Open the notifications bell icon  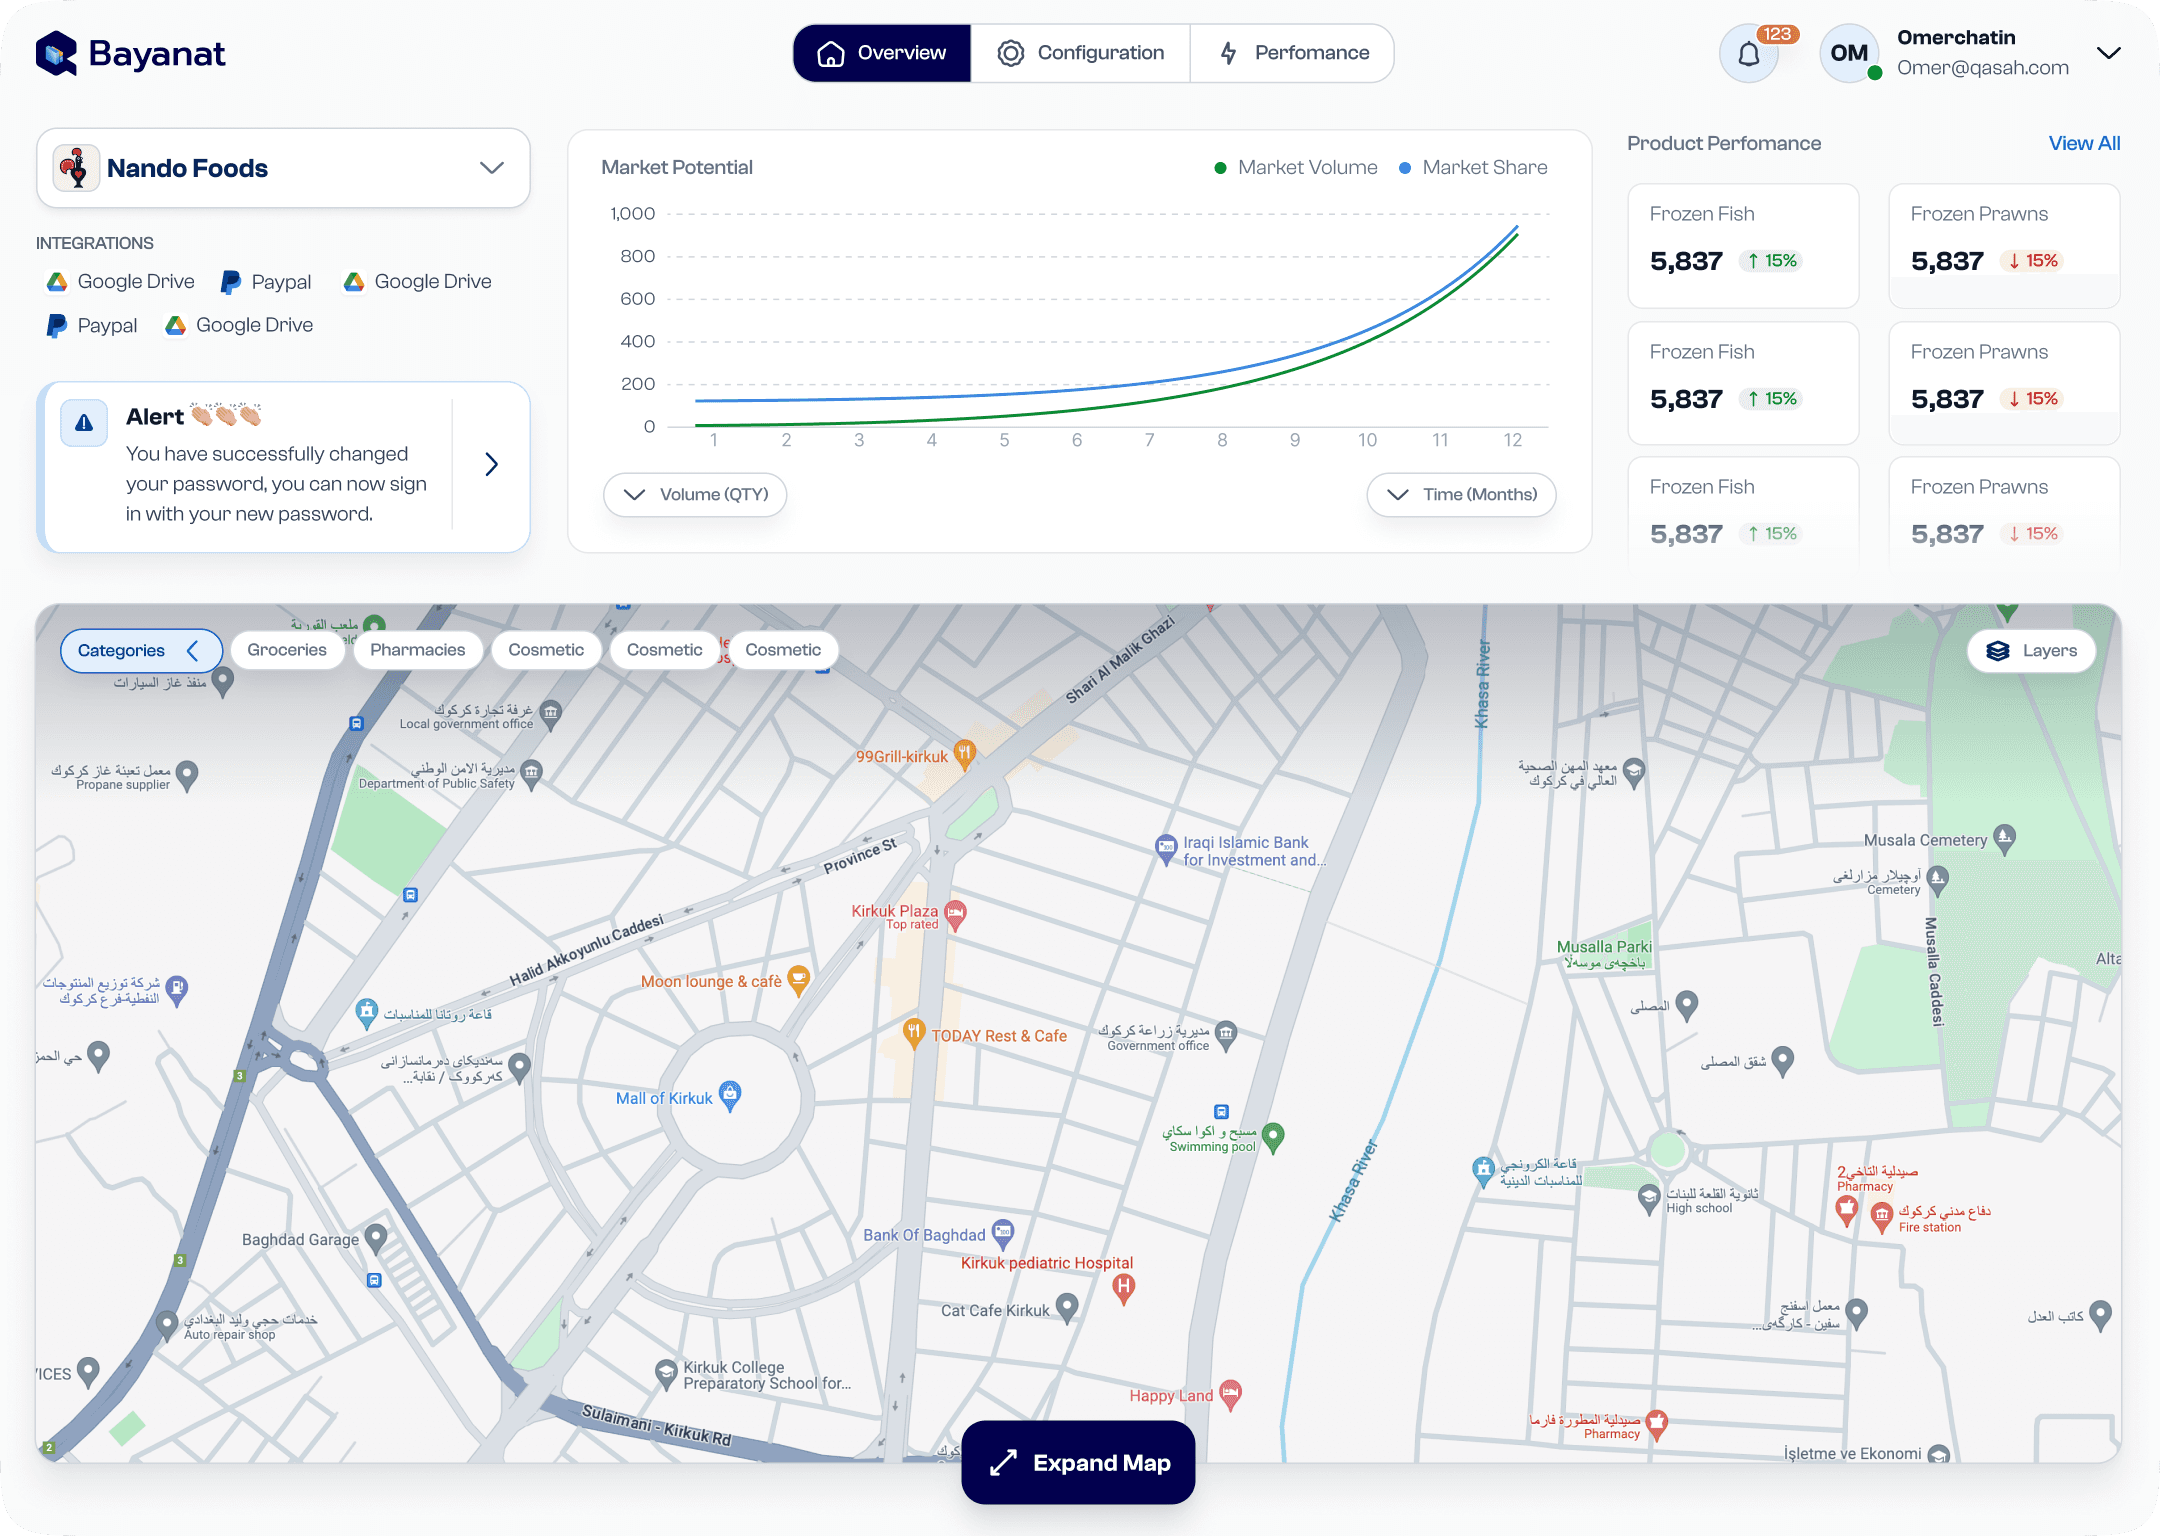coord(1748,54)
